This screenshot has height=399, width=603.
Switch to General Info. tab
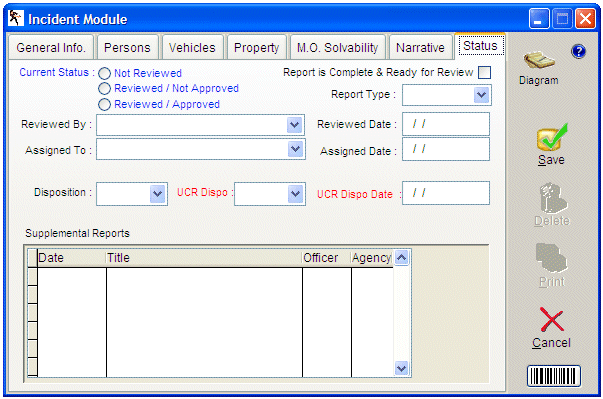[x=51, y=48]
